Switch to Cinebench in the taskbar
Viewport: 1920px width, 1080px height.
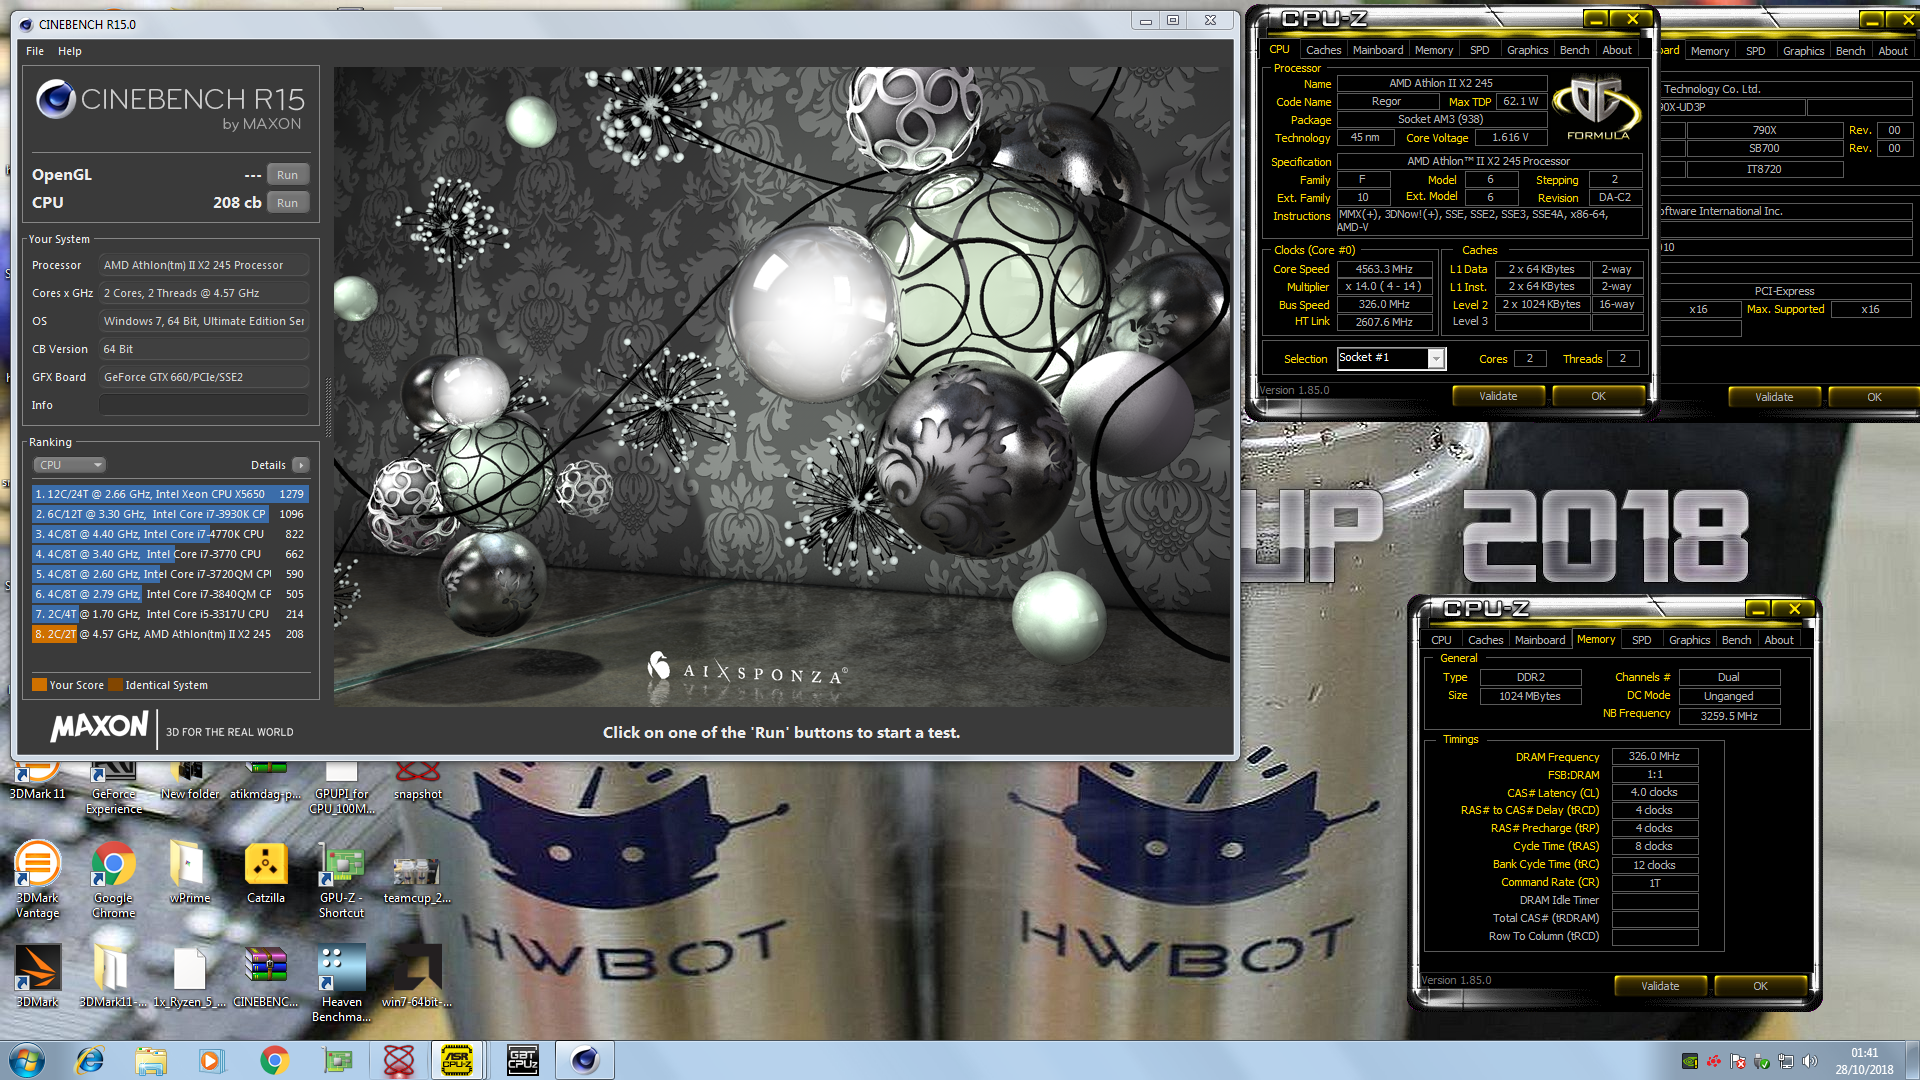pos(585,1060)
